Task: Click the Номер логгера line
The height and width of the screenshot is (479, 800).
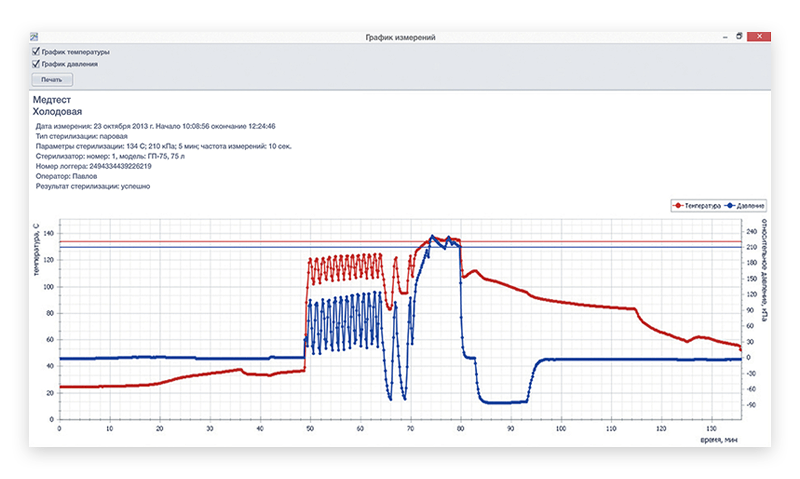Action: click(x=93, y=166)
